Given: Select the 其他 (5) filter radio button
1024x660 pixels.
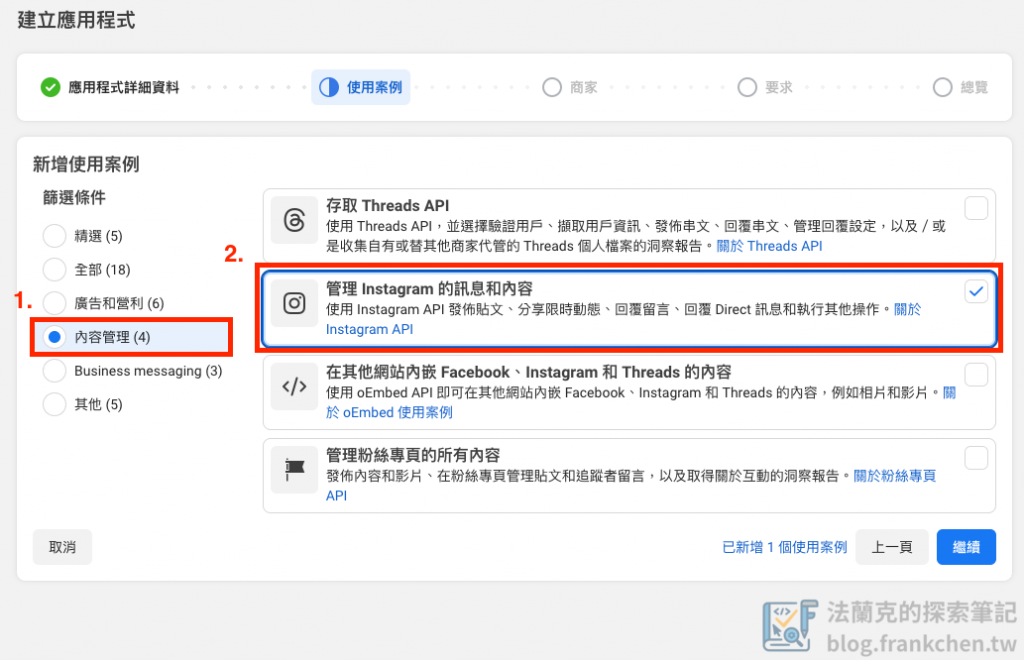Looking at the screenshot, I should point(54,404).
